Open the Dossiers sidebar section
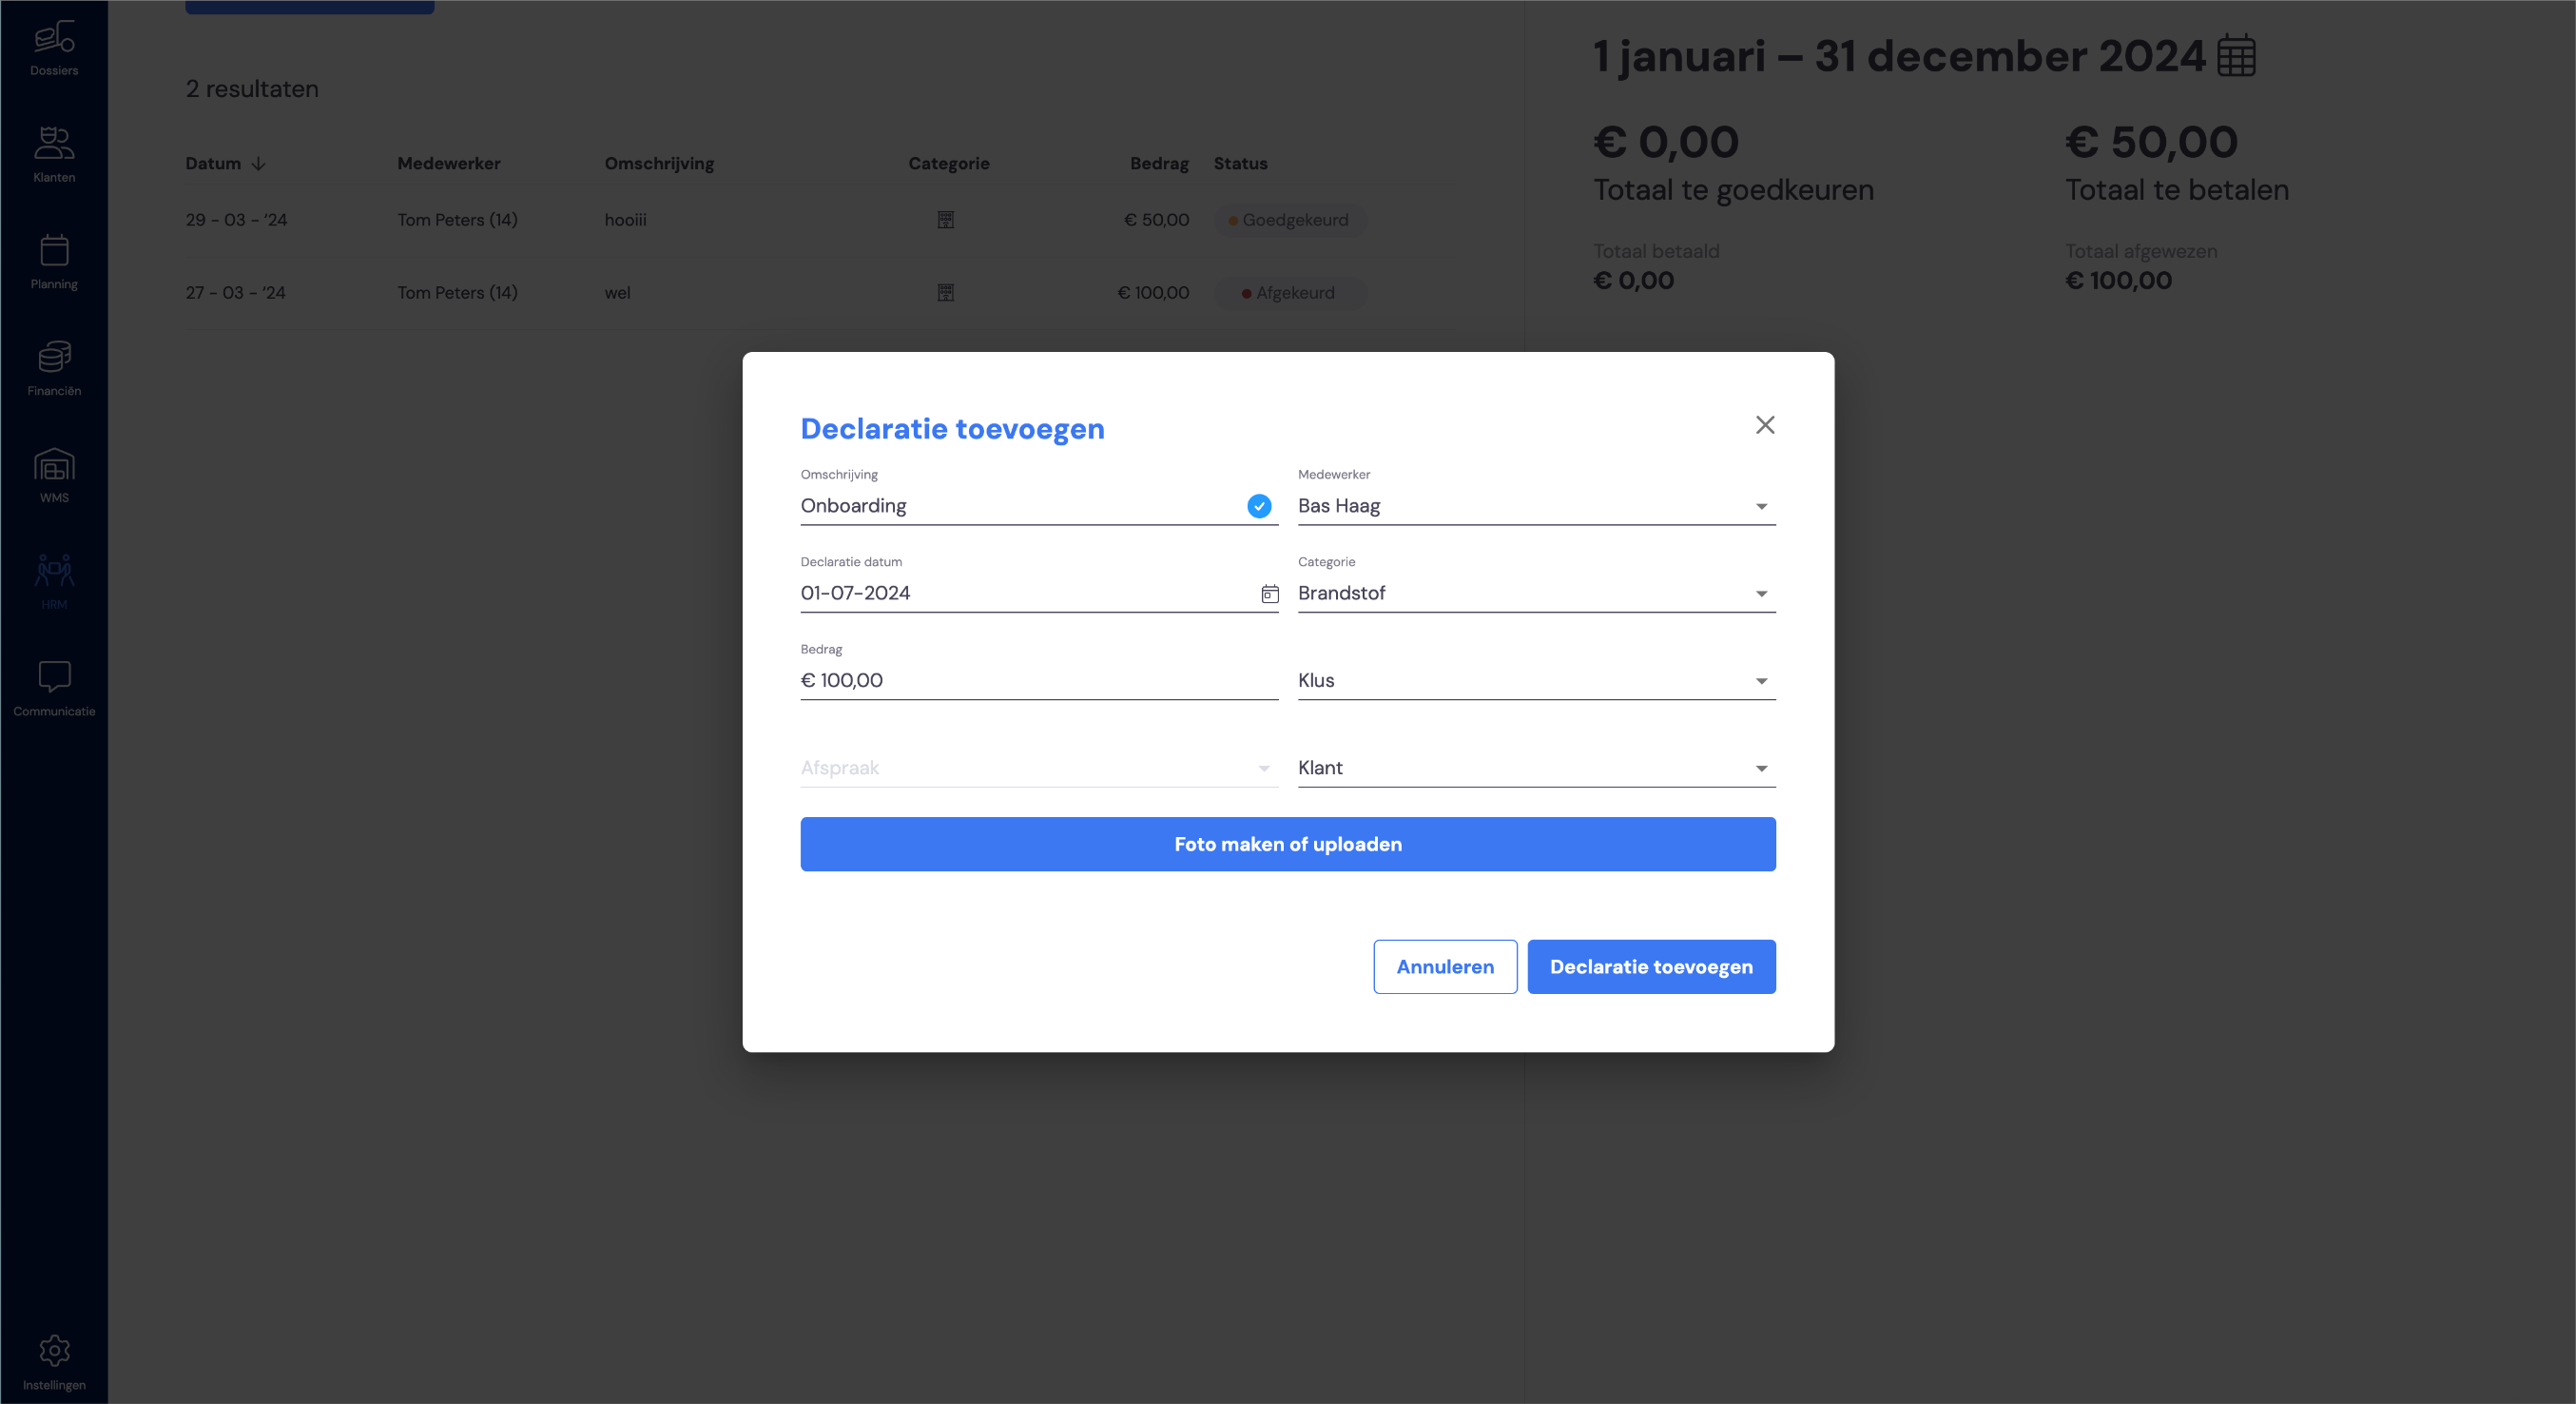Image resolution: width=2576 pixels, height=1404 pixels. click(54, 49)
